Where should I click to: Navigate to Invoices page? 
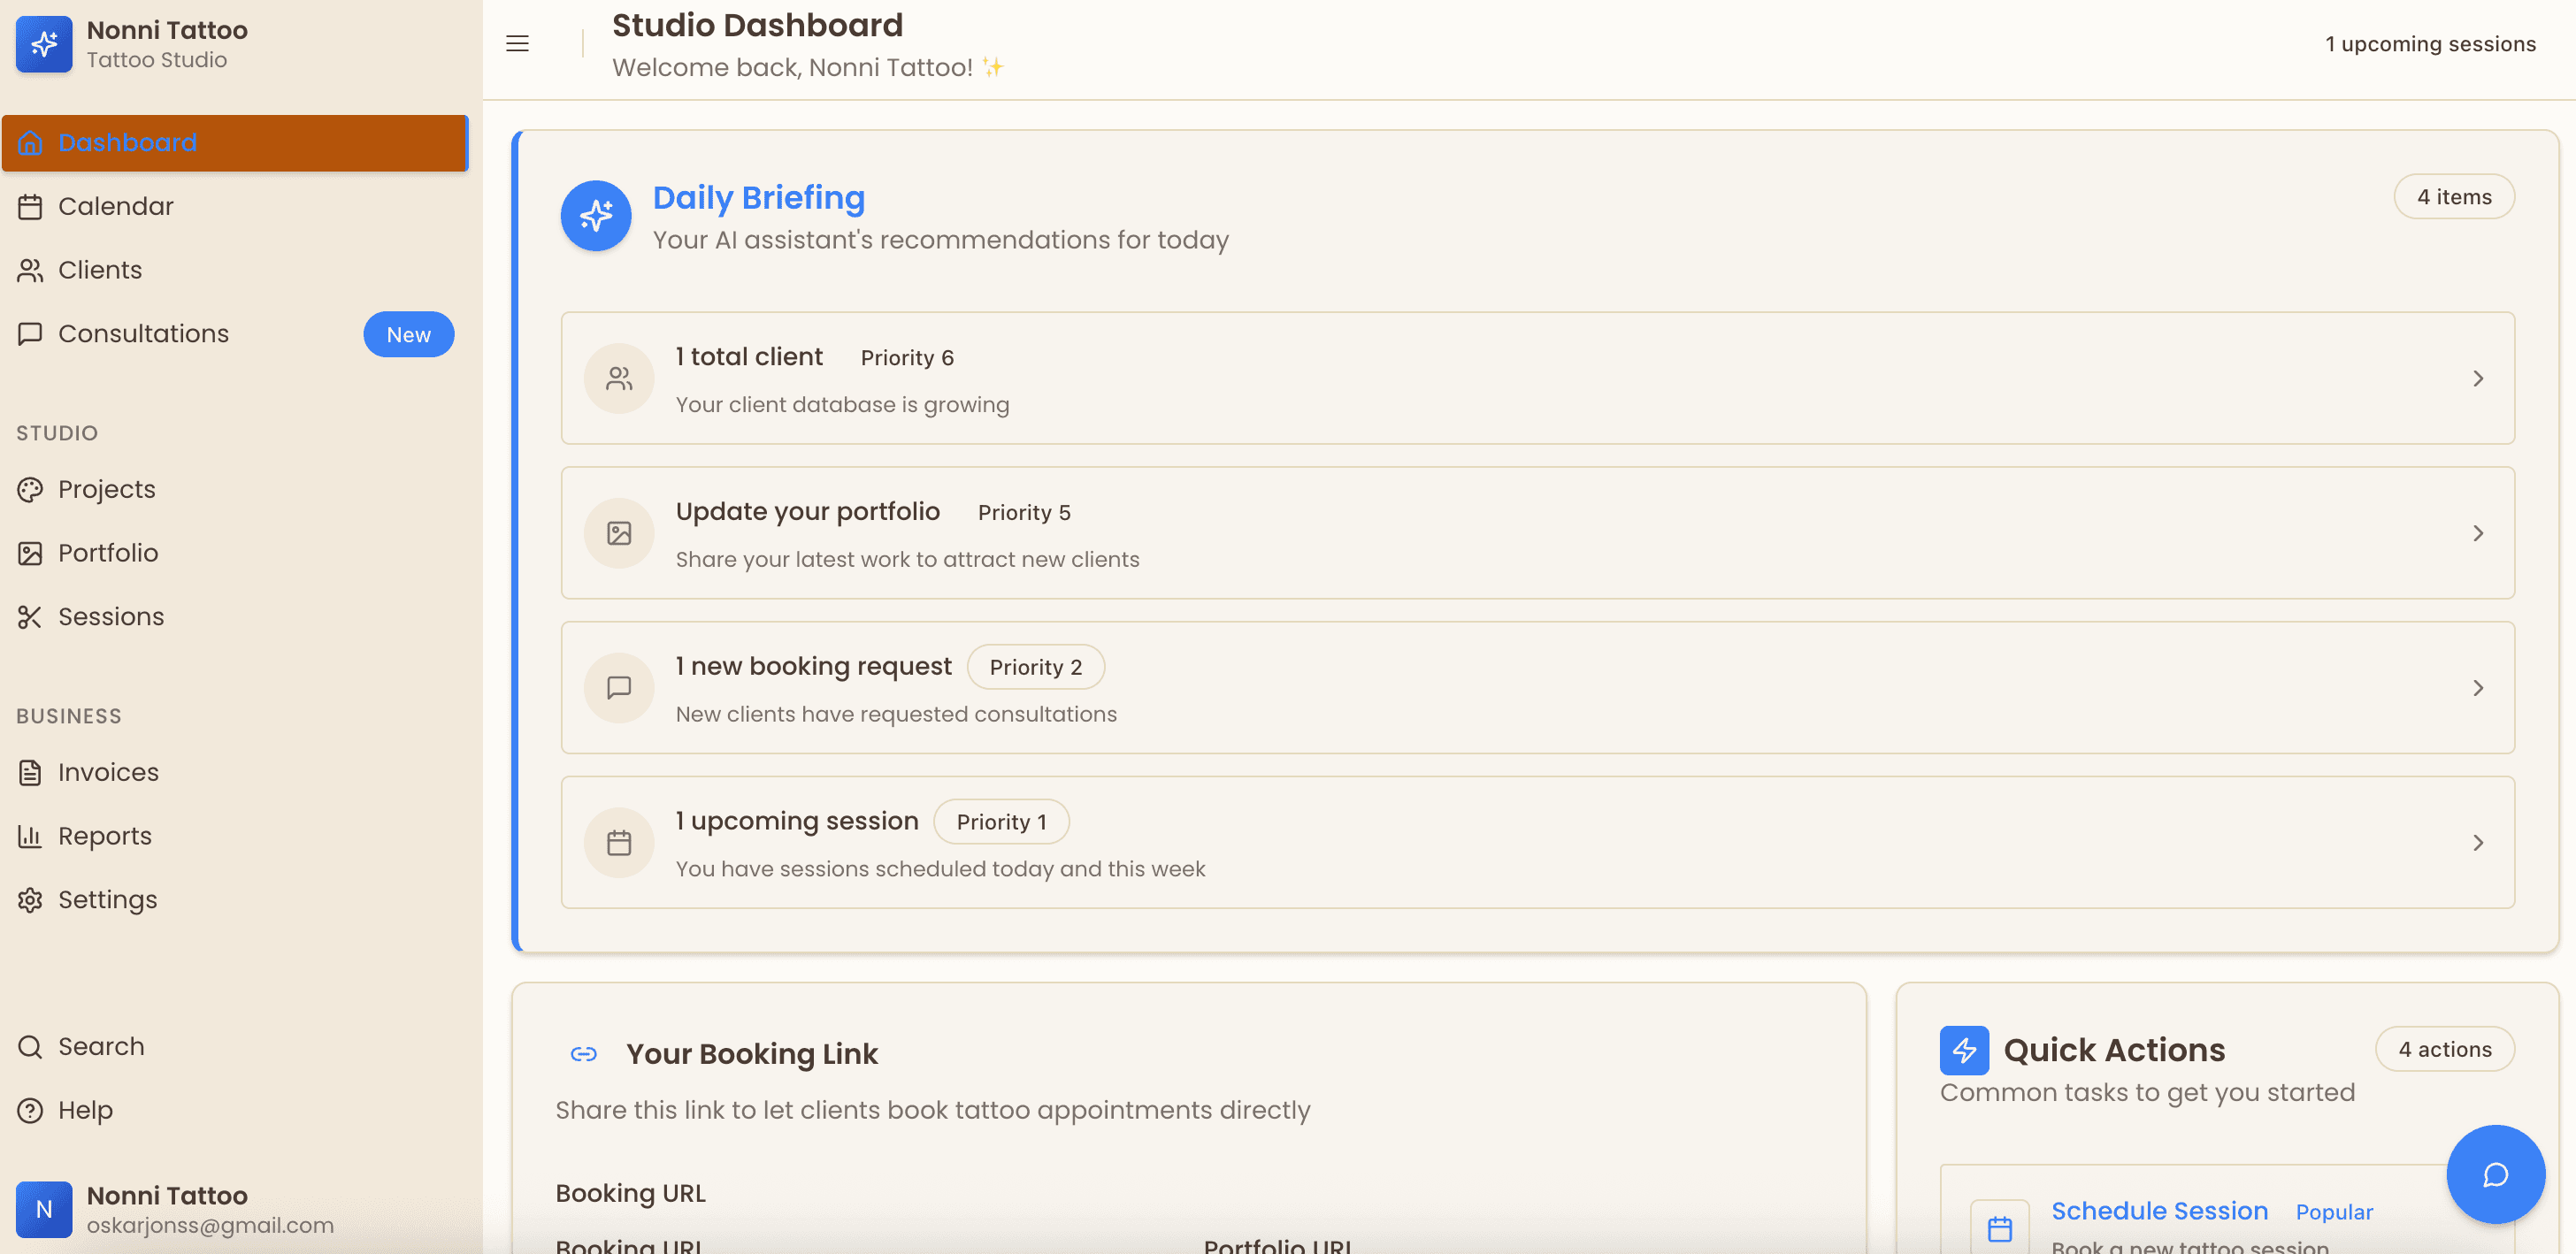coord(108,772)
